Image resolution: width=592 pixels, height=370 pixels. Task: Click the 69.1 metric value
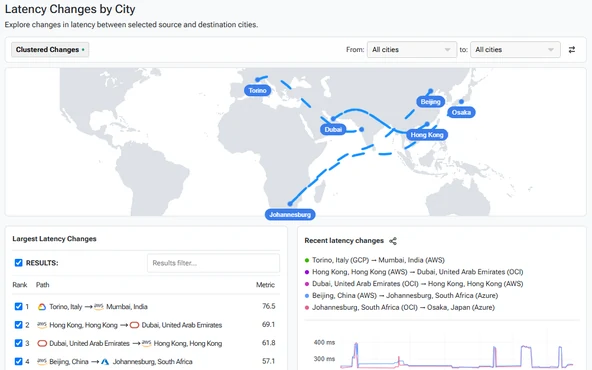pos(268,324)
